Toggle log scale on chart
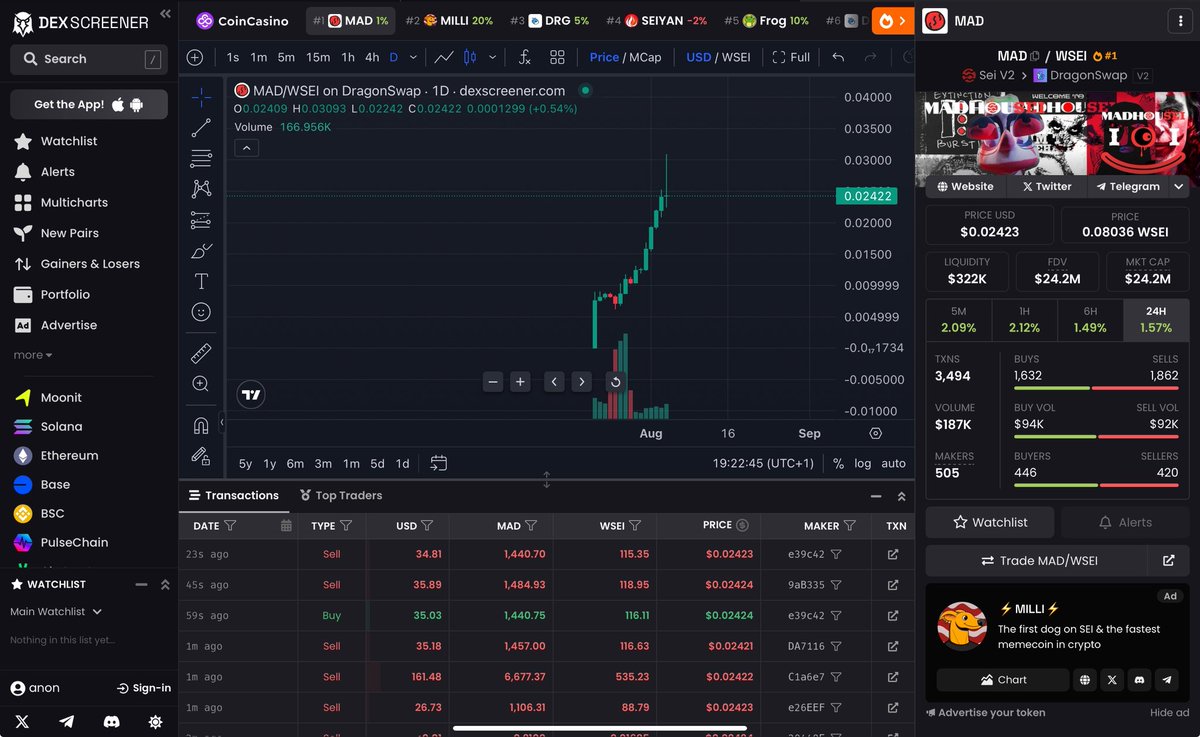Viewport: 1200px width, 737px height. (862, 463)
